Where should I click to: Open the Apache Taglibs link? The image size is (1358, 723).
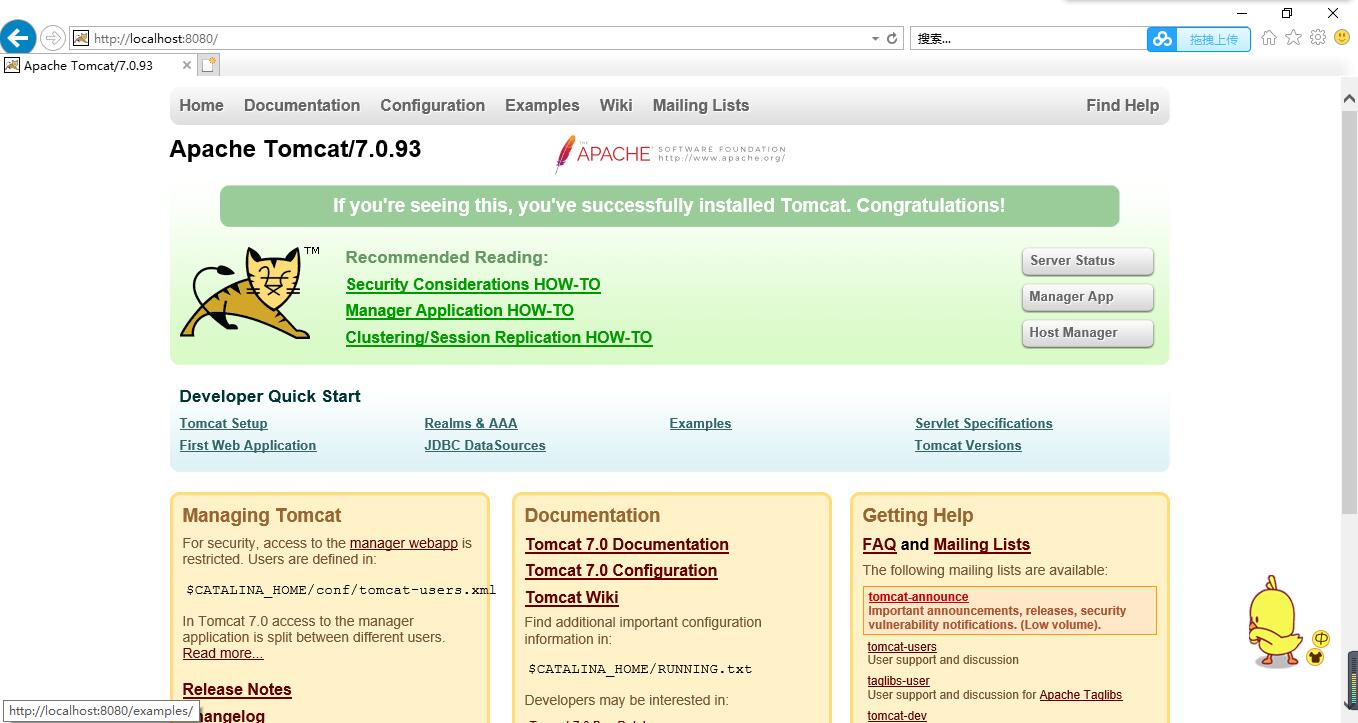(1081, 695)
